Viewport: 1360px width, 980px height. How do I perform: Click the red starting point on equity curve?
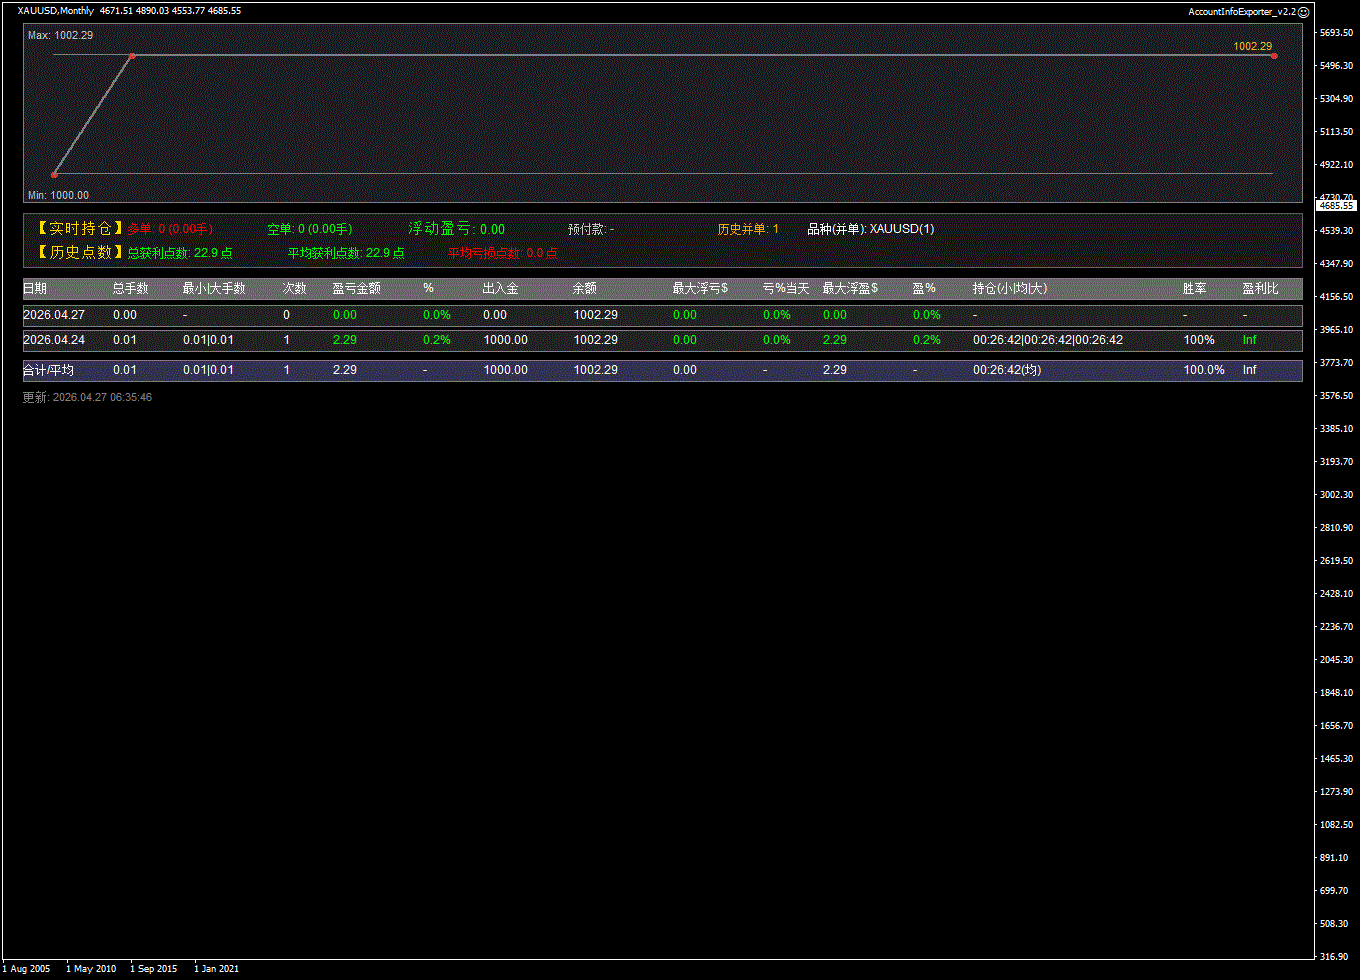point(54,175)
